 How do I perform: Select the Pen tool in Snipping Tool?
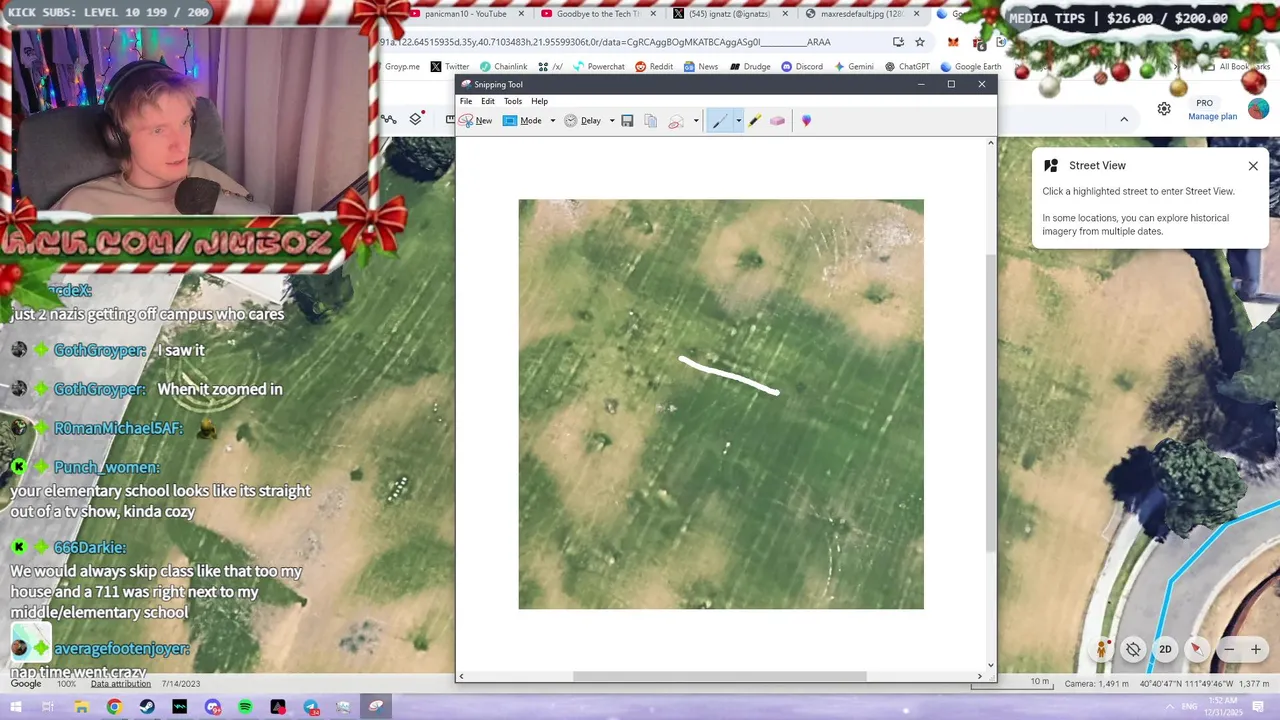tap(720, 121)
